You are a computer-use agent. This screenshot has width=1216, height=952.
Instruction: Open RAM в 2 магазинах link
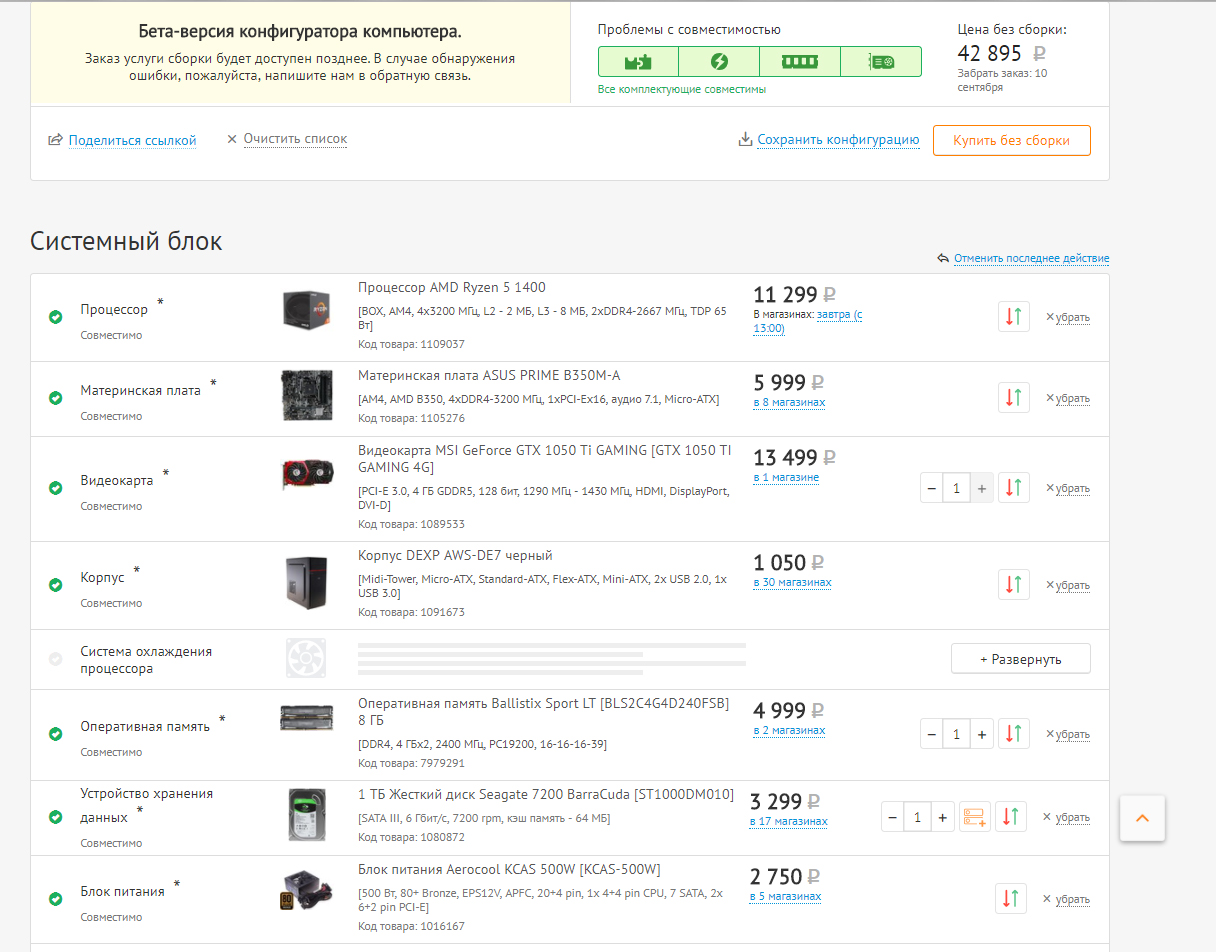pos(789,730)
